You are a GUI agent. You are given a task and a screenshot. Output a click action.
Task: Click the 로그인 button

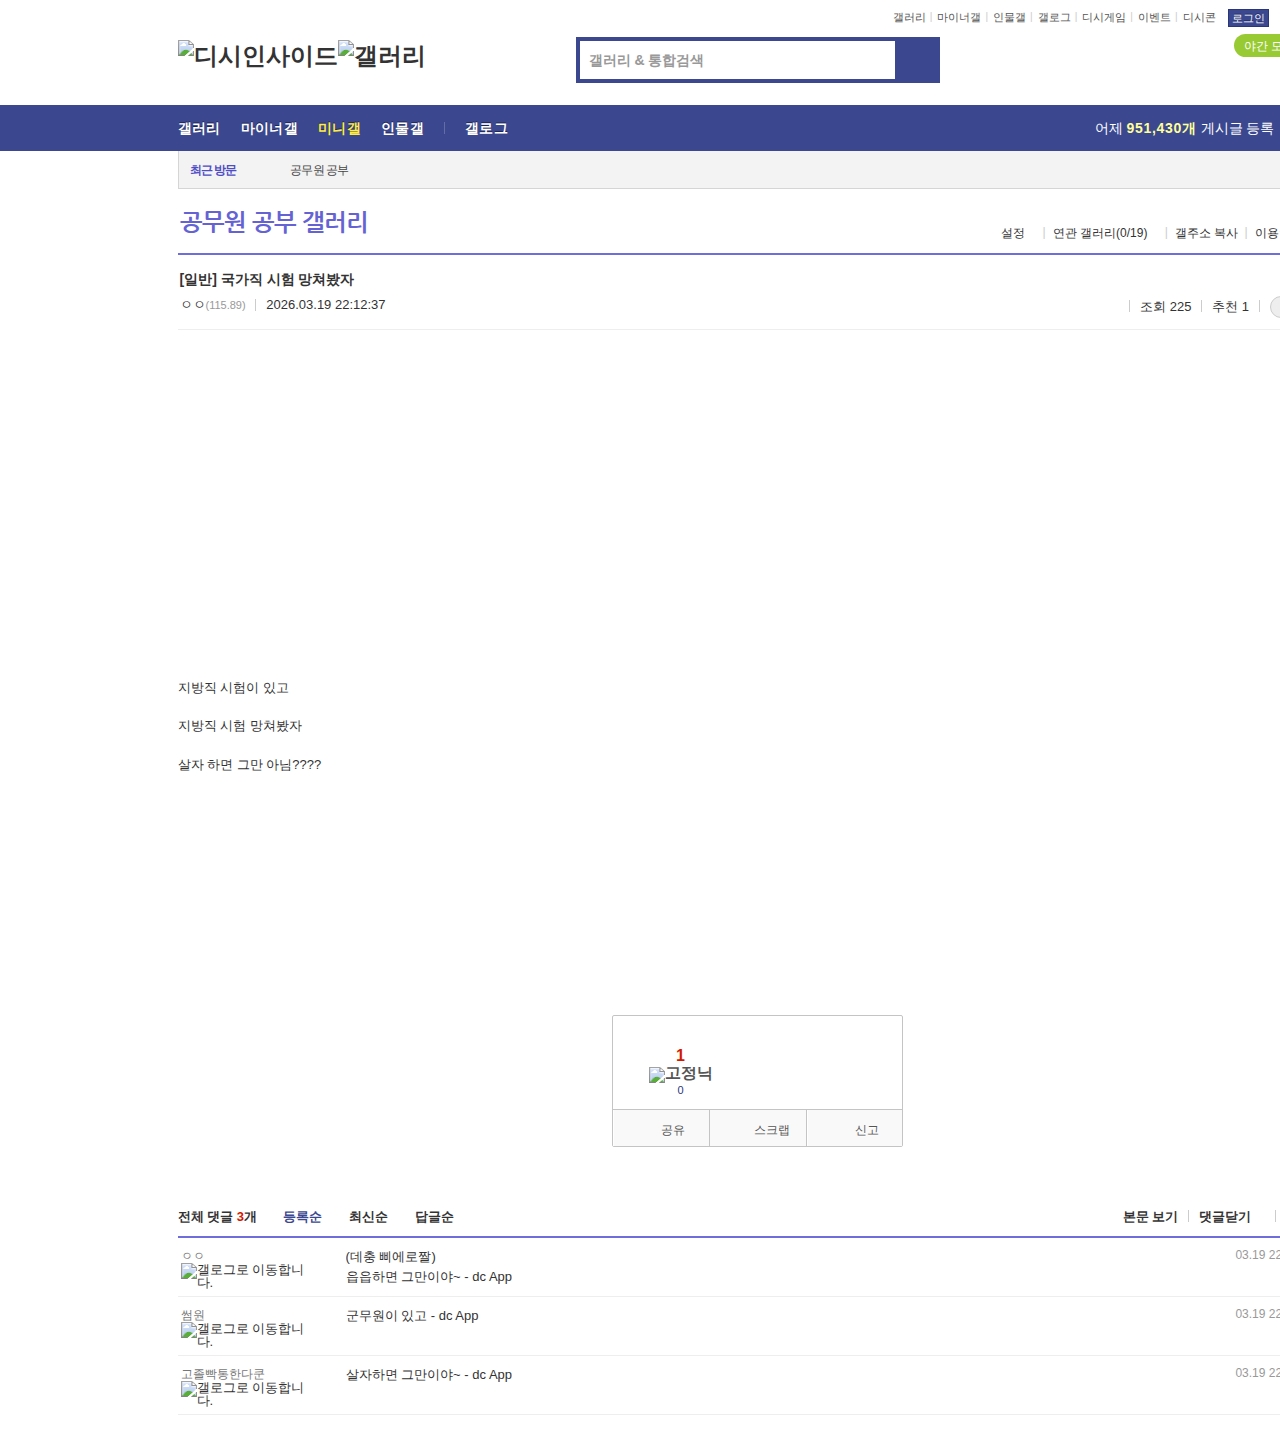click(x=1248, y=18)
